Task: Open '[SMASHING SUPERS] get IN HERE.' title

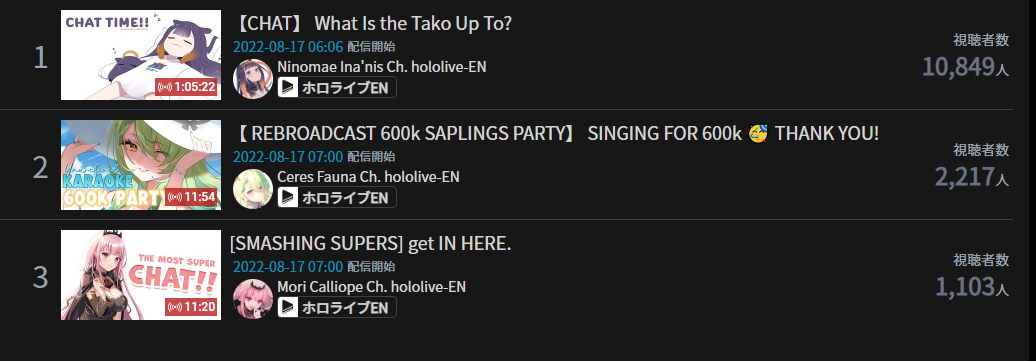Action: point(371,244)
